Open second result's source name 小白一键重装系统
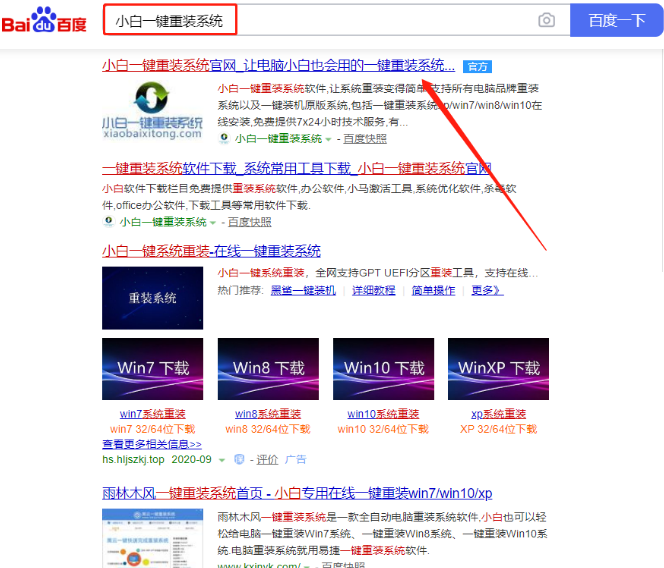The width and height of the screenshot is (664, 568). (x=163, y=222)
